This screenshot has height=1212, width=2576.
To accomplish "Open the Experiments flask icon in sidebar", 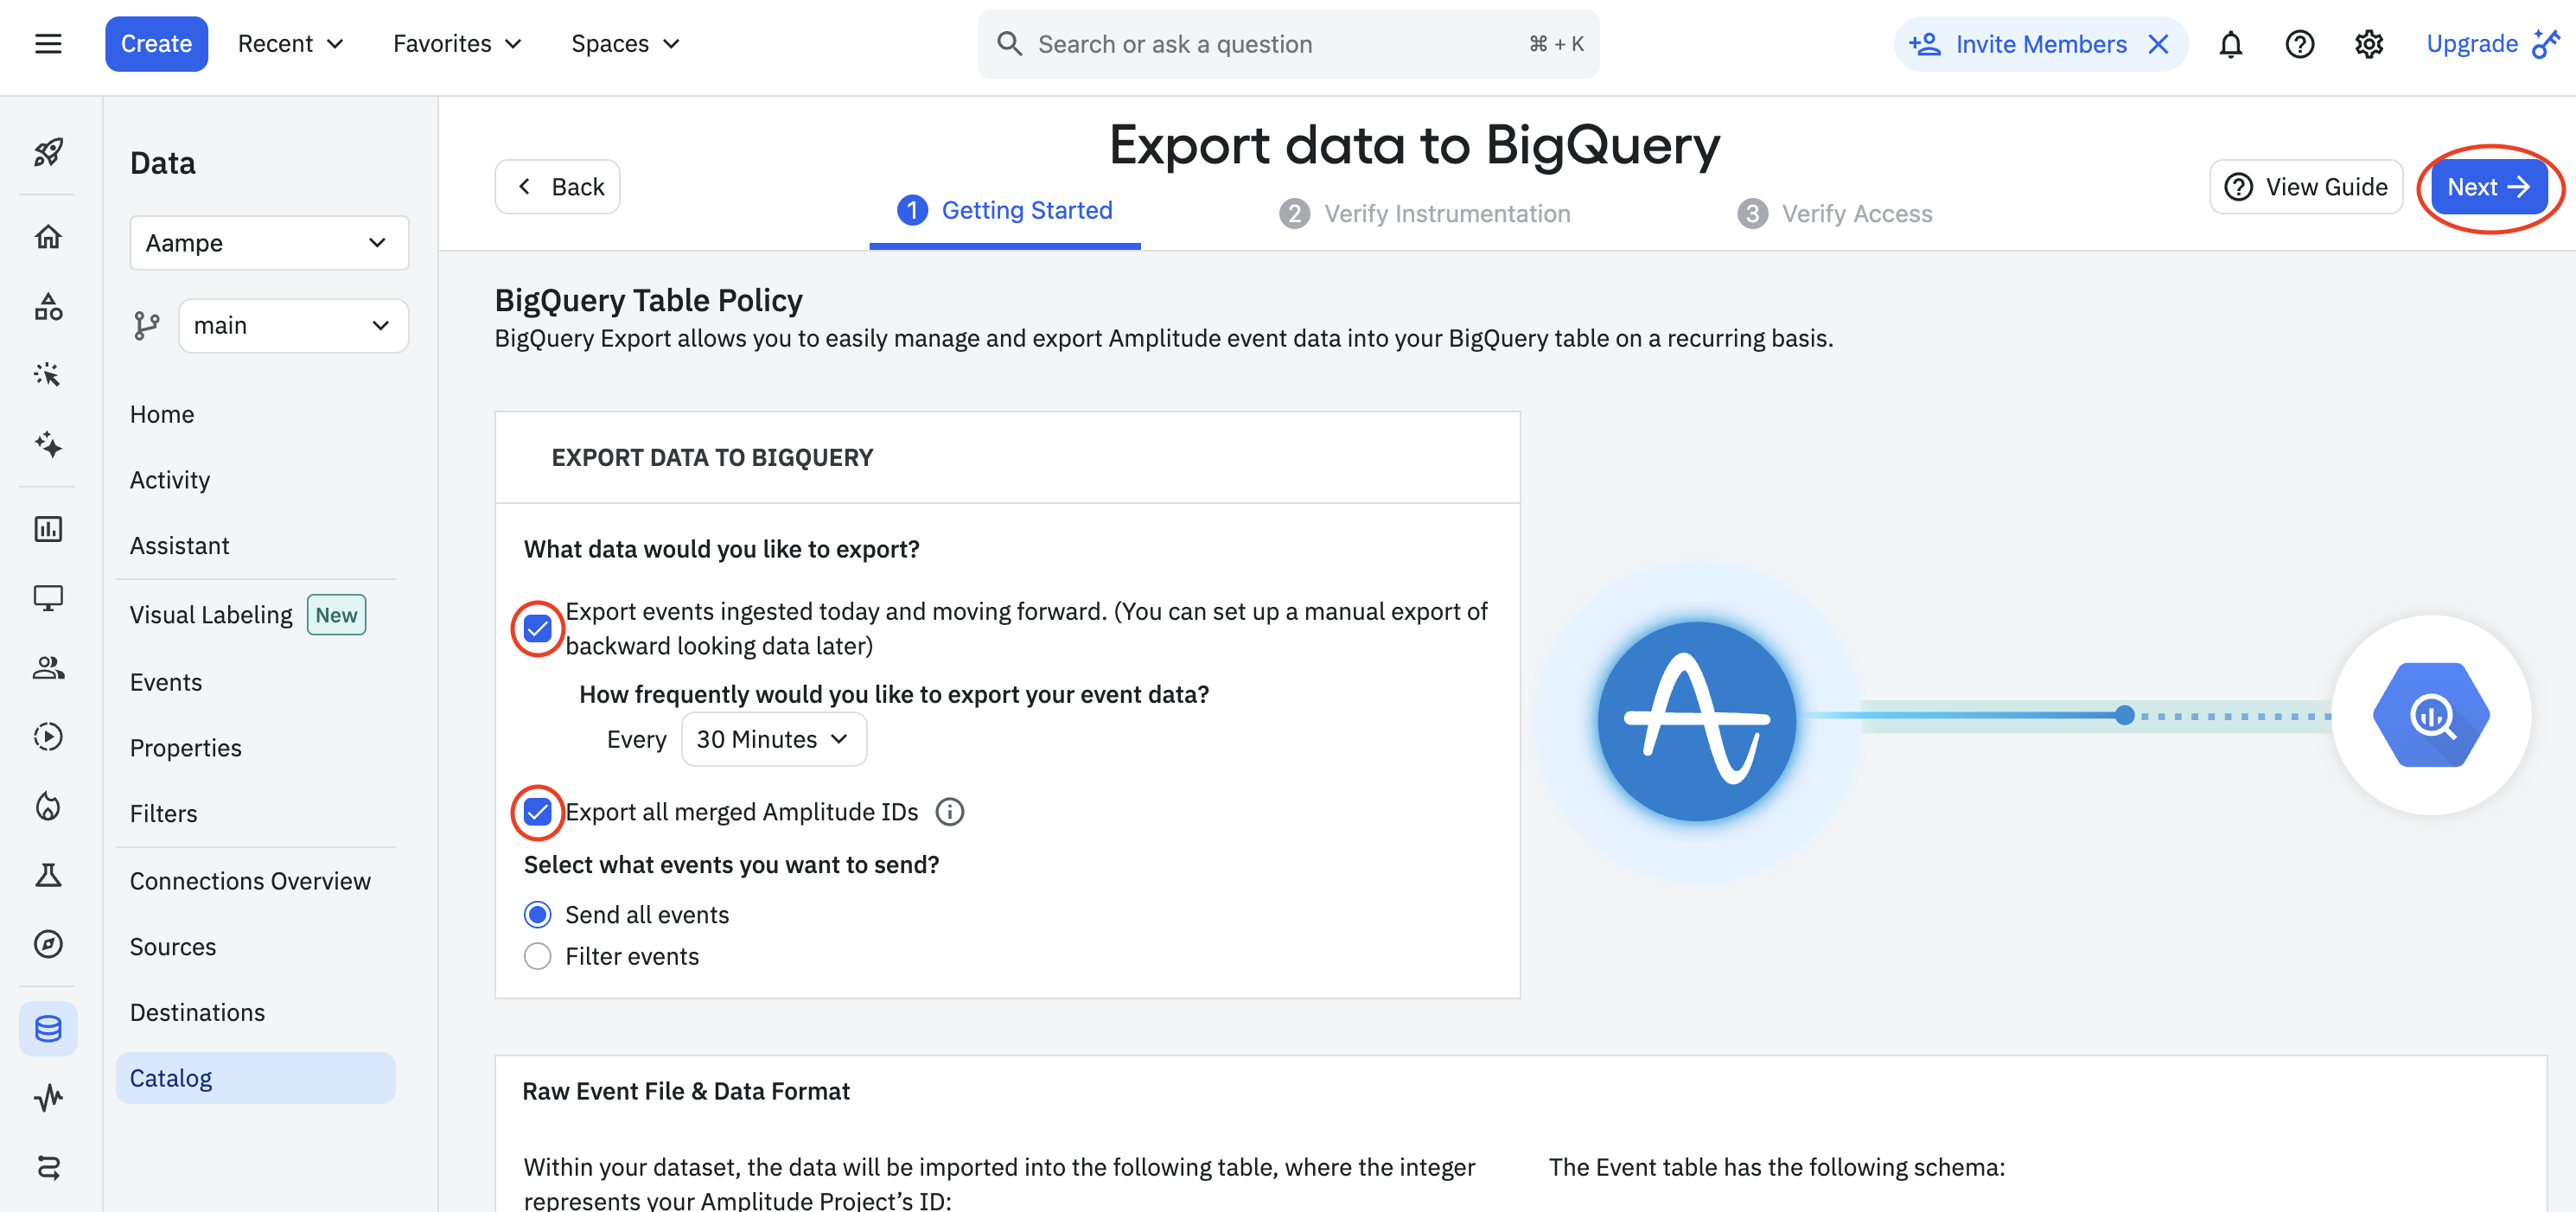I will [x=48, y=875].
